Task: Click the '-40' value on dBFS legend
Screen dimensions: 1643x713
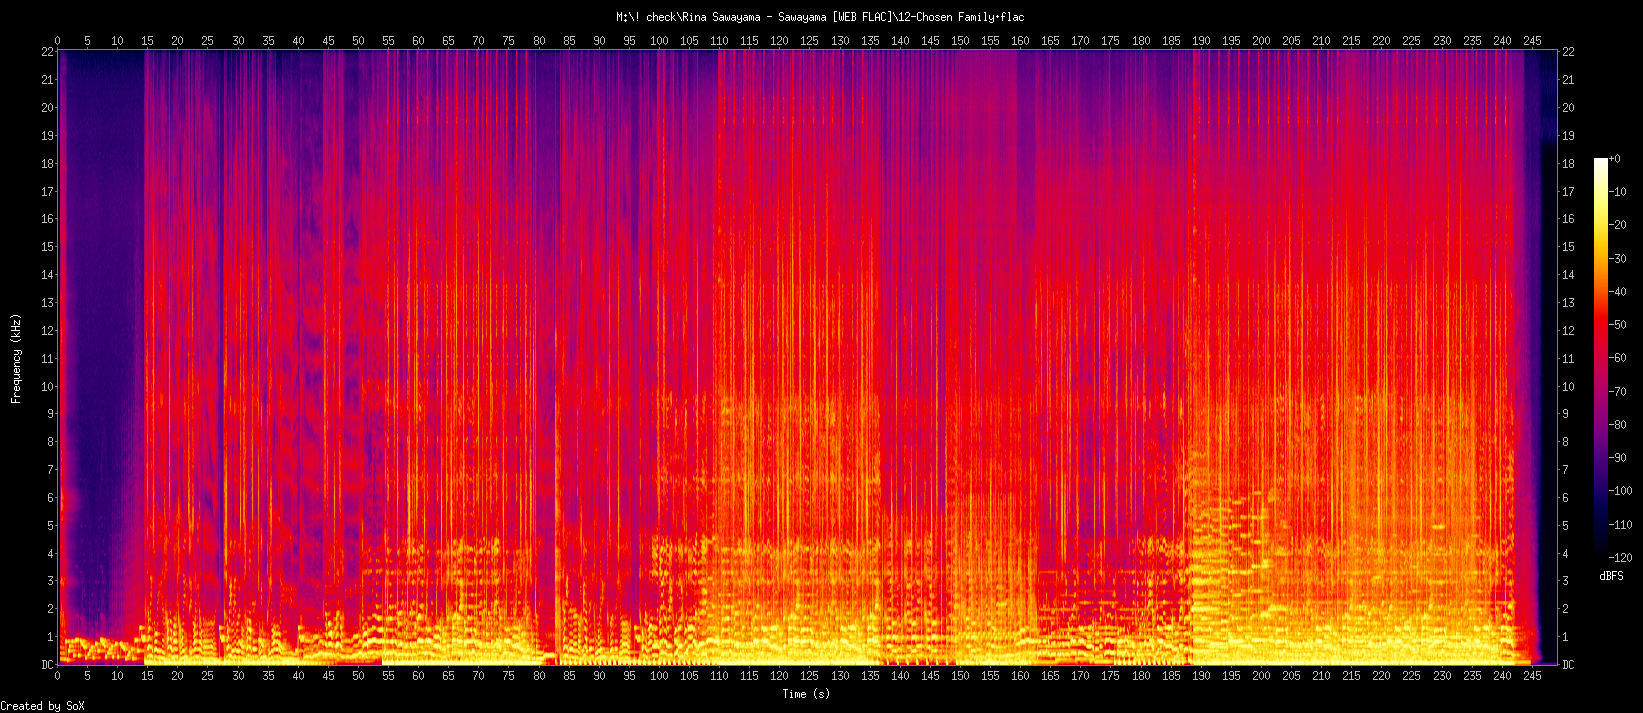Action: coord(1616,292)
